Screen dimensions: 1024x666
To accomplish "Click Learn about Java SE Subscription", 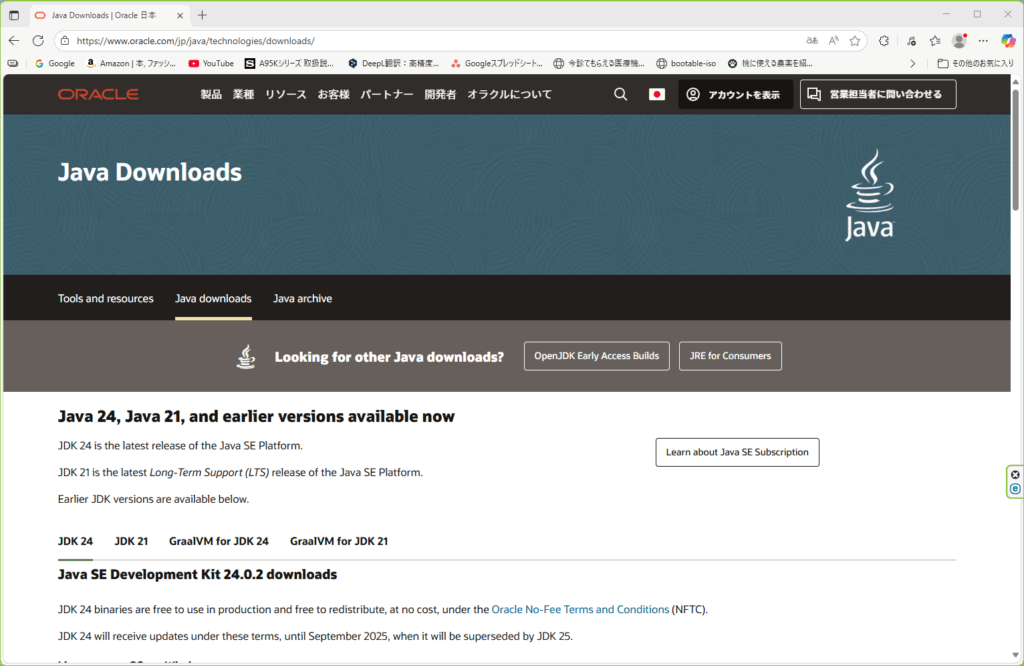I will coord(737,452).
